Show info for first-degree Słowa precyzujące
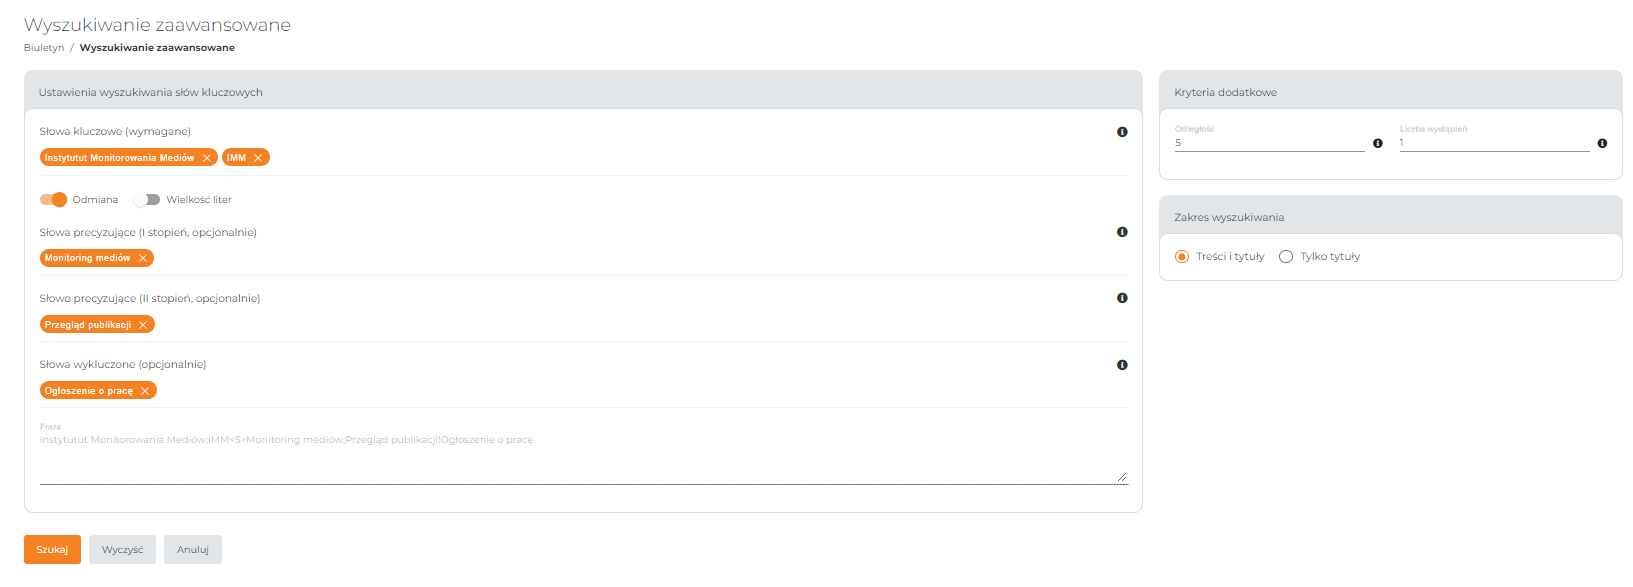Image resolution: width=1633 pixels, height=587 pixels. coord(1122,232)
